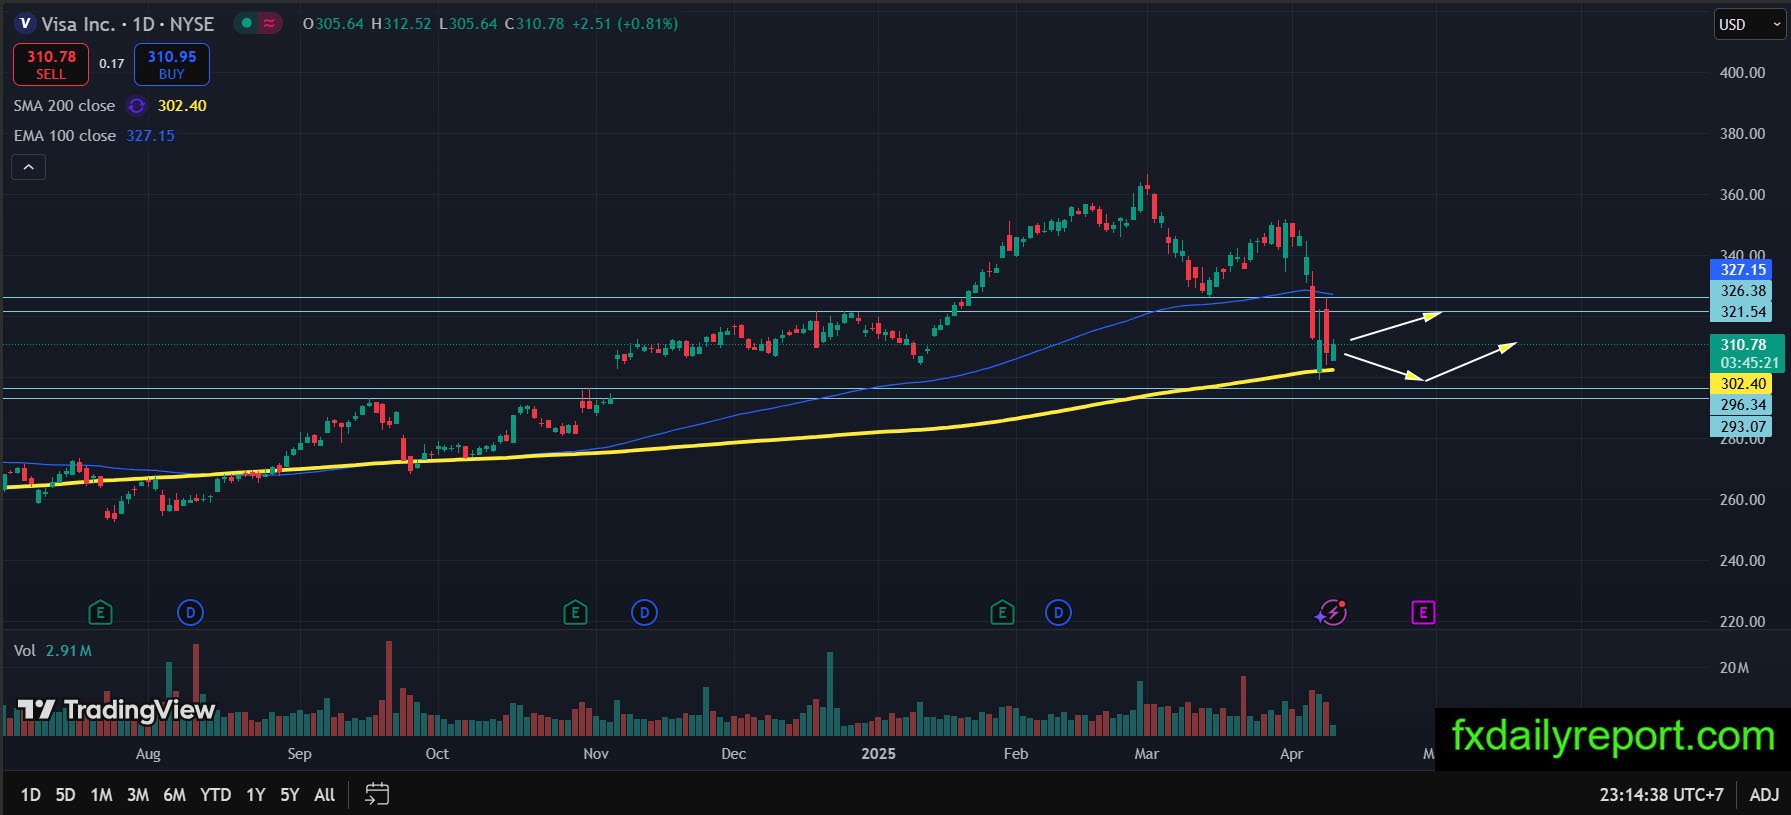Open the late-July earnings marker

(x=99, y=612)
